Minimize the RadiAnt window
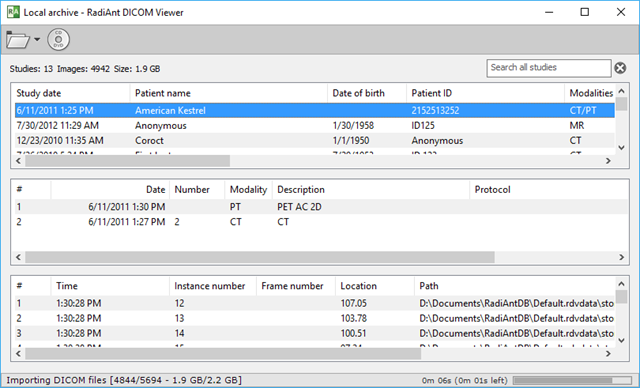Image resolution: width=640 pixels, height=388 pixels. [549, 12]
